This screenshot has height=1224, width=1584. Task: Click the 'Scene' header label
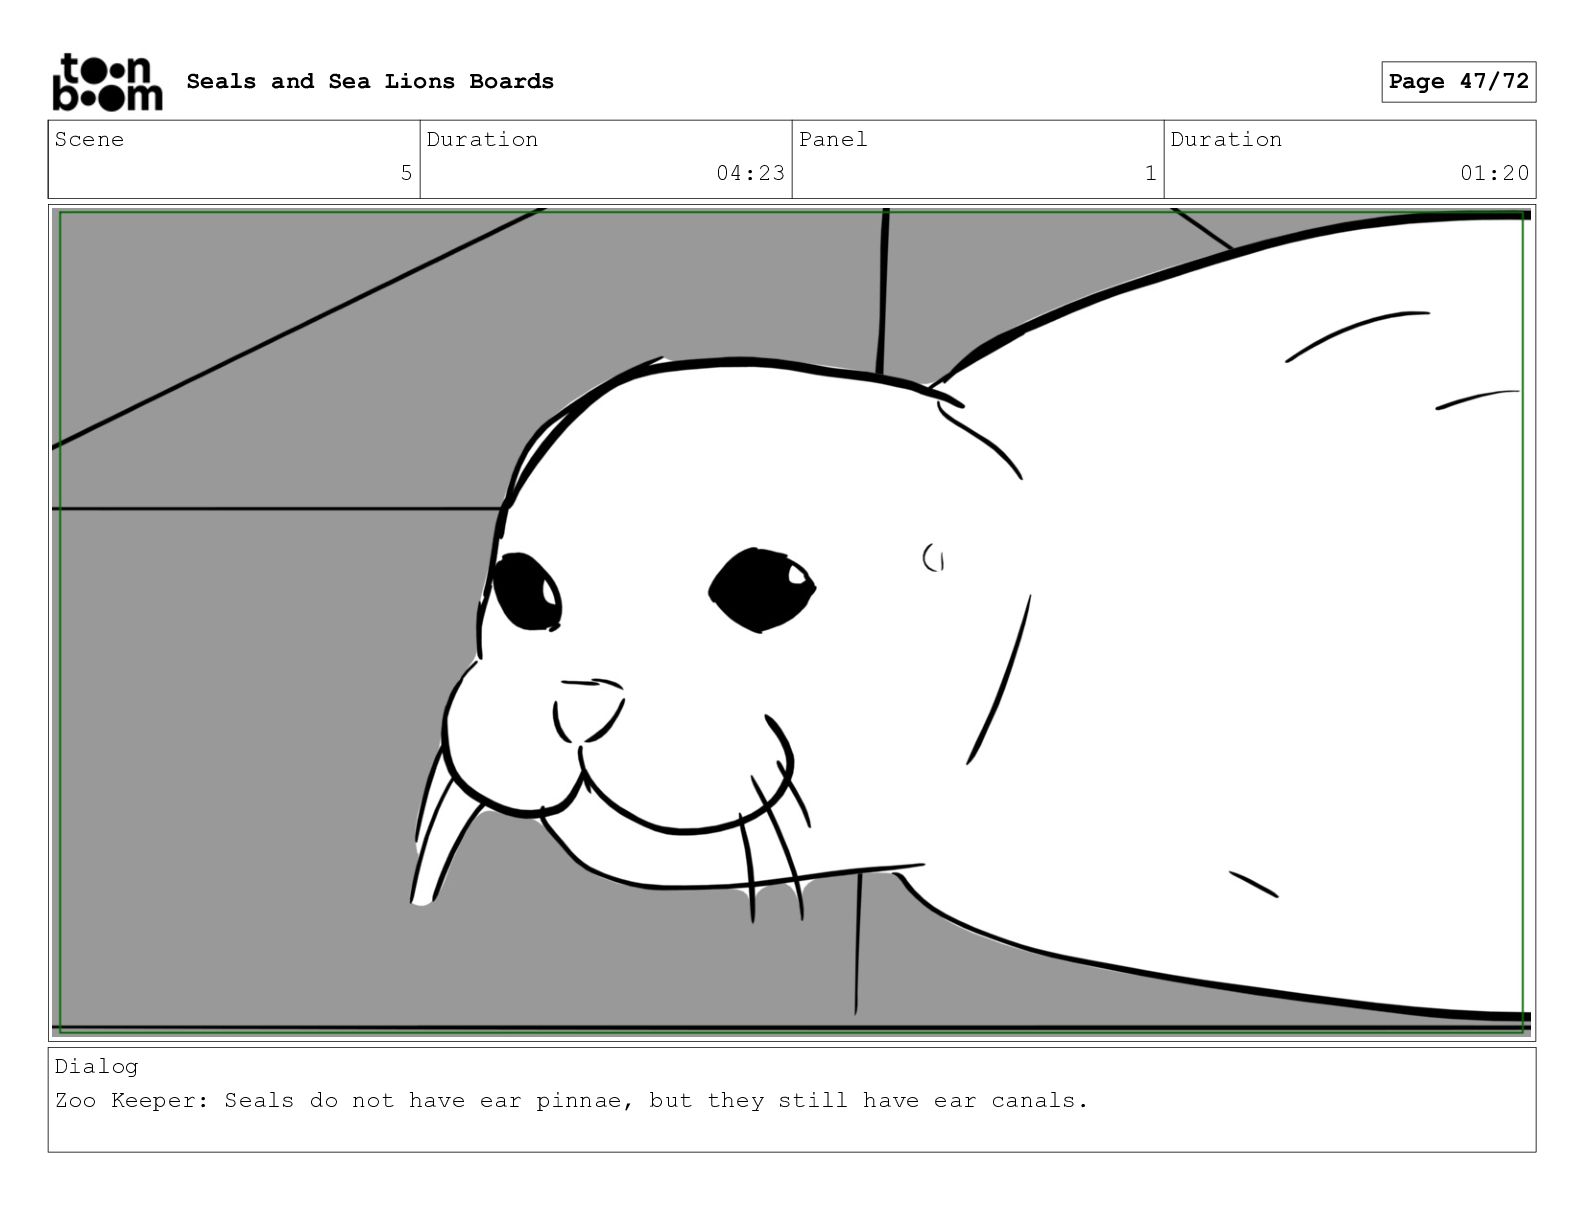pos(89,139)
